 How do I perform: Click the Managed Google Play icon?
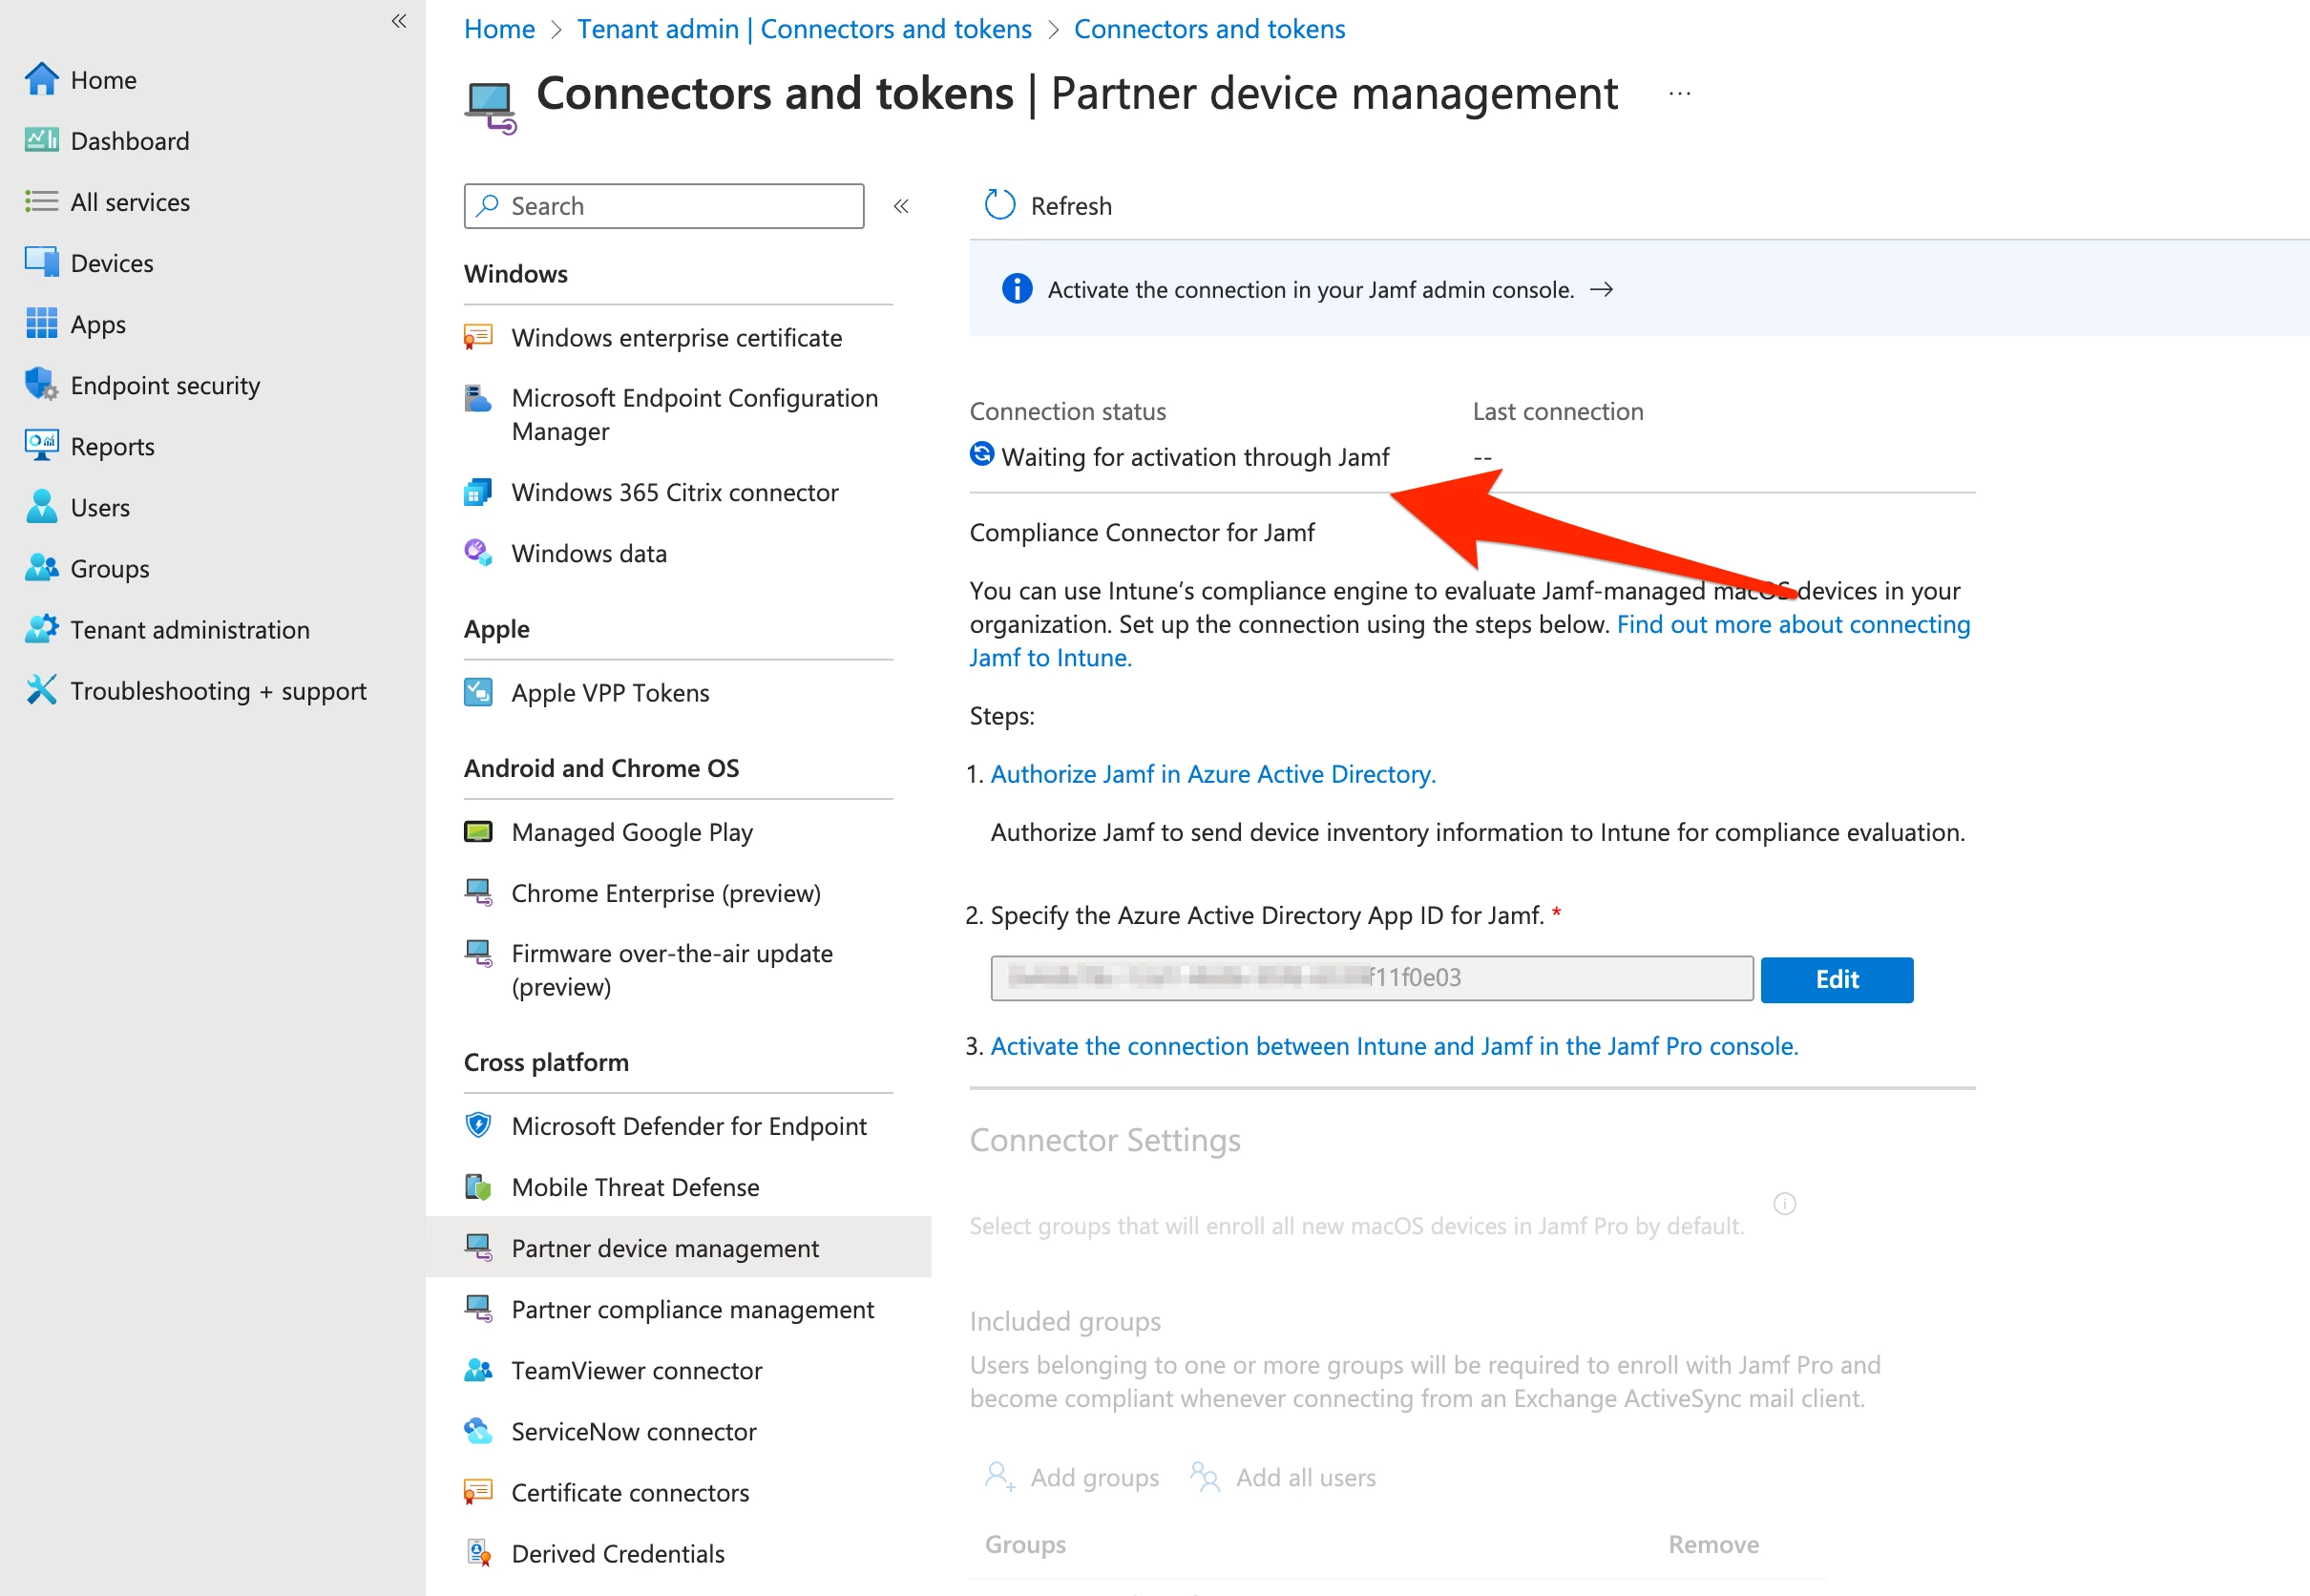click(x=478, y=831)
